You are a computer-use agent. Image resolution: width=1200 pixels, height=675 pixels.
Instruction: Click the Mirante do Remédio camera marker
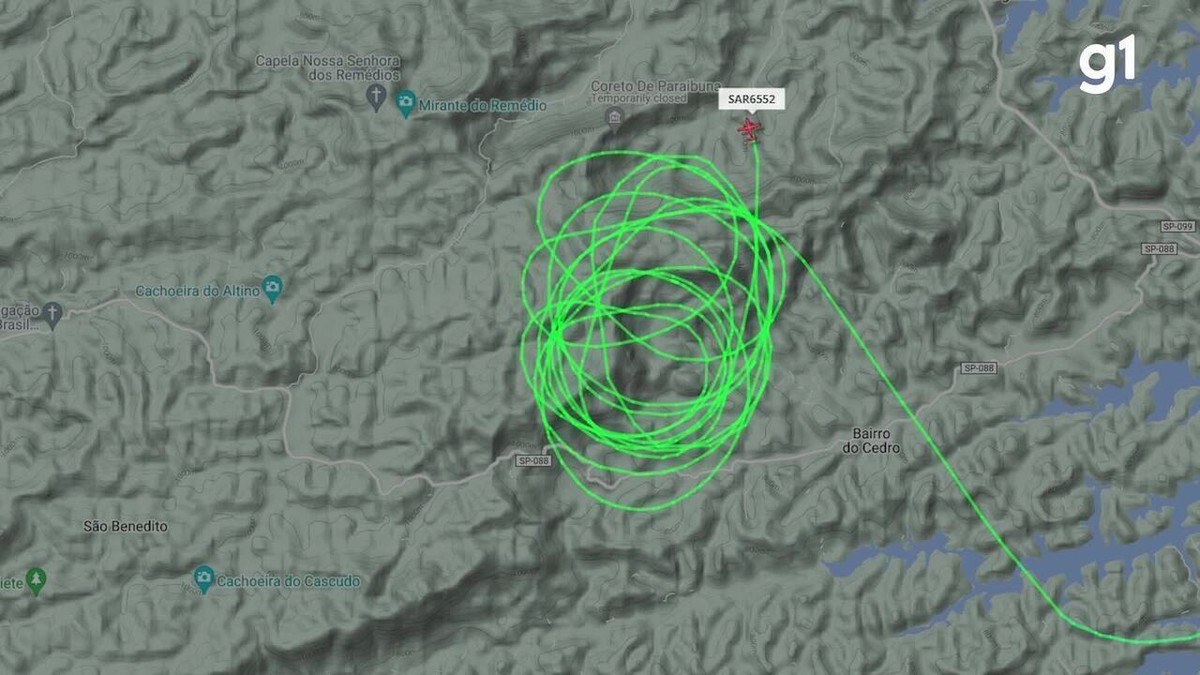[x=405, y=104]
